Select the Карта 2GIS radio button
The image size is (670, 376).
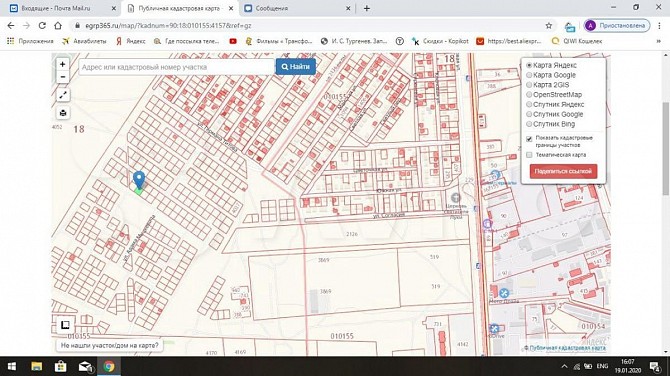[529, 85]
